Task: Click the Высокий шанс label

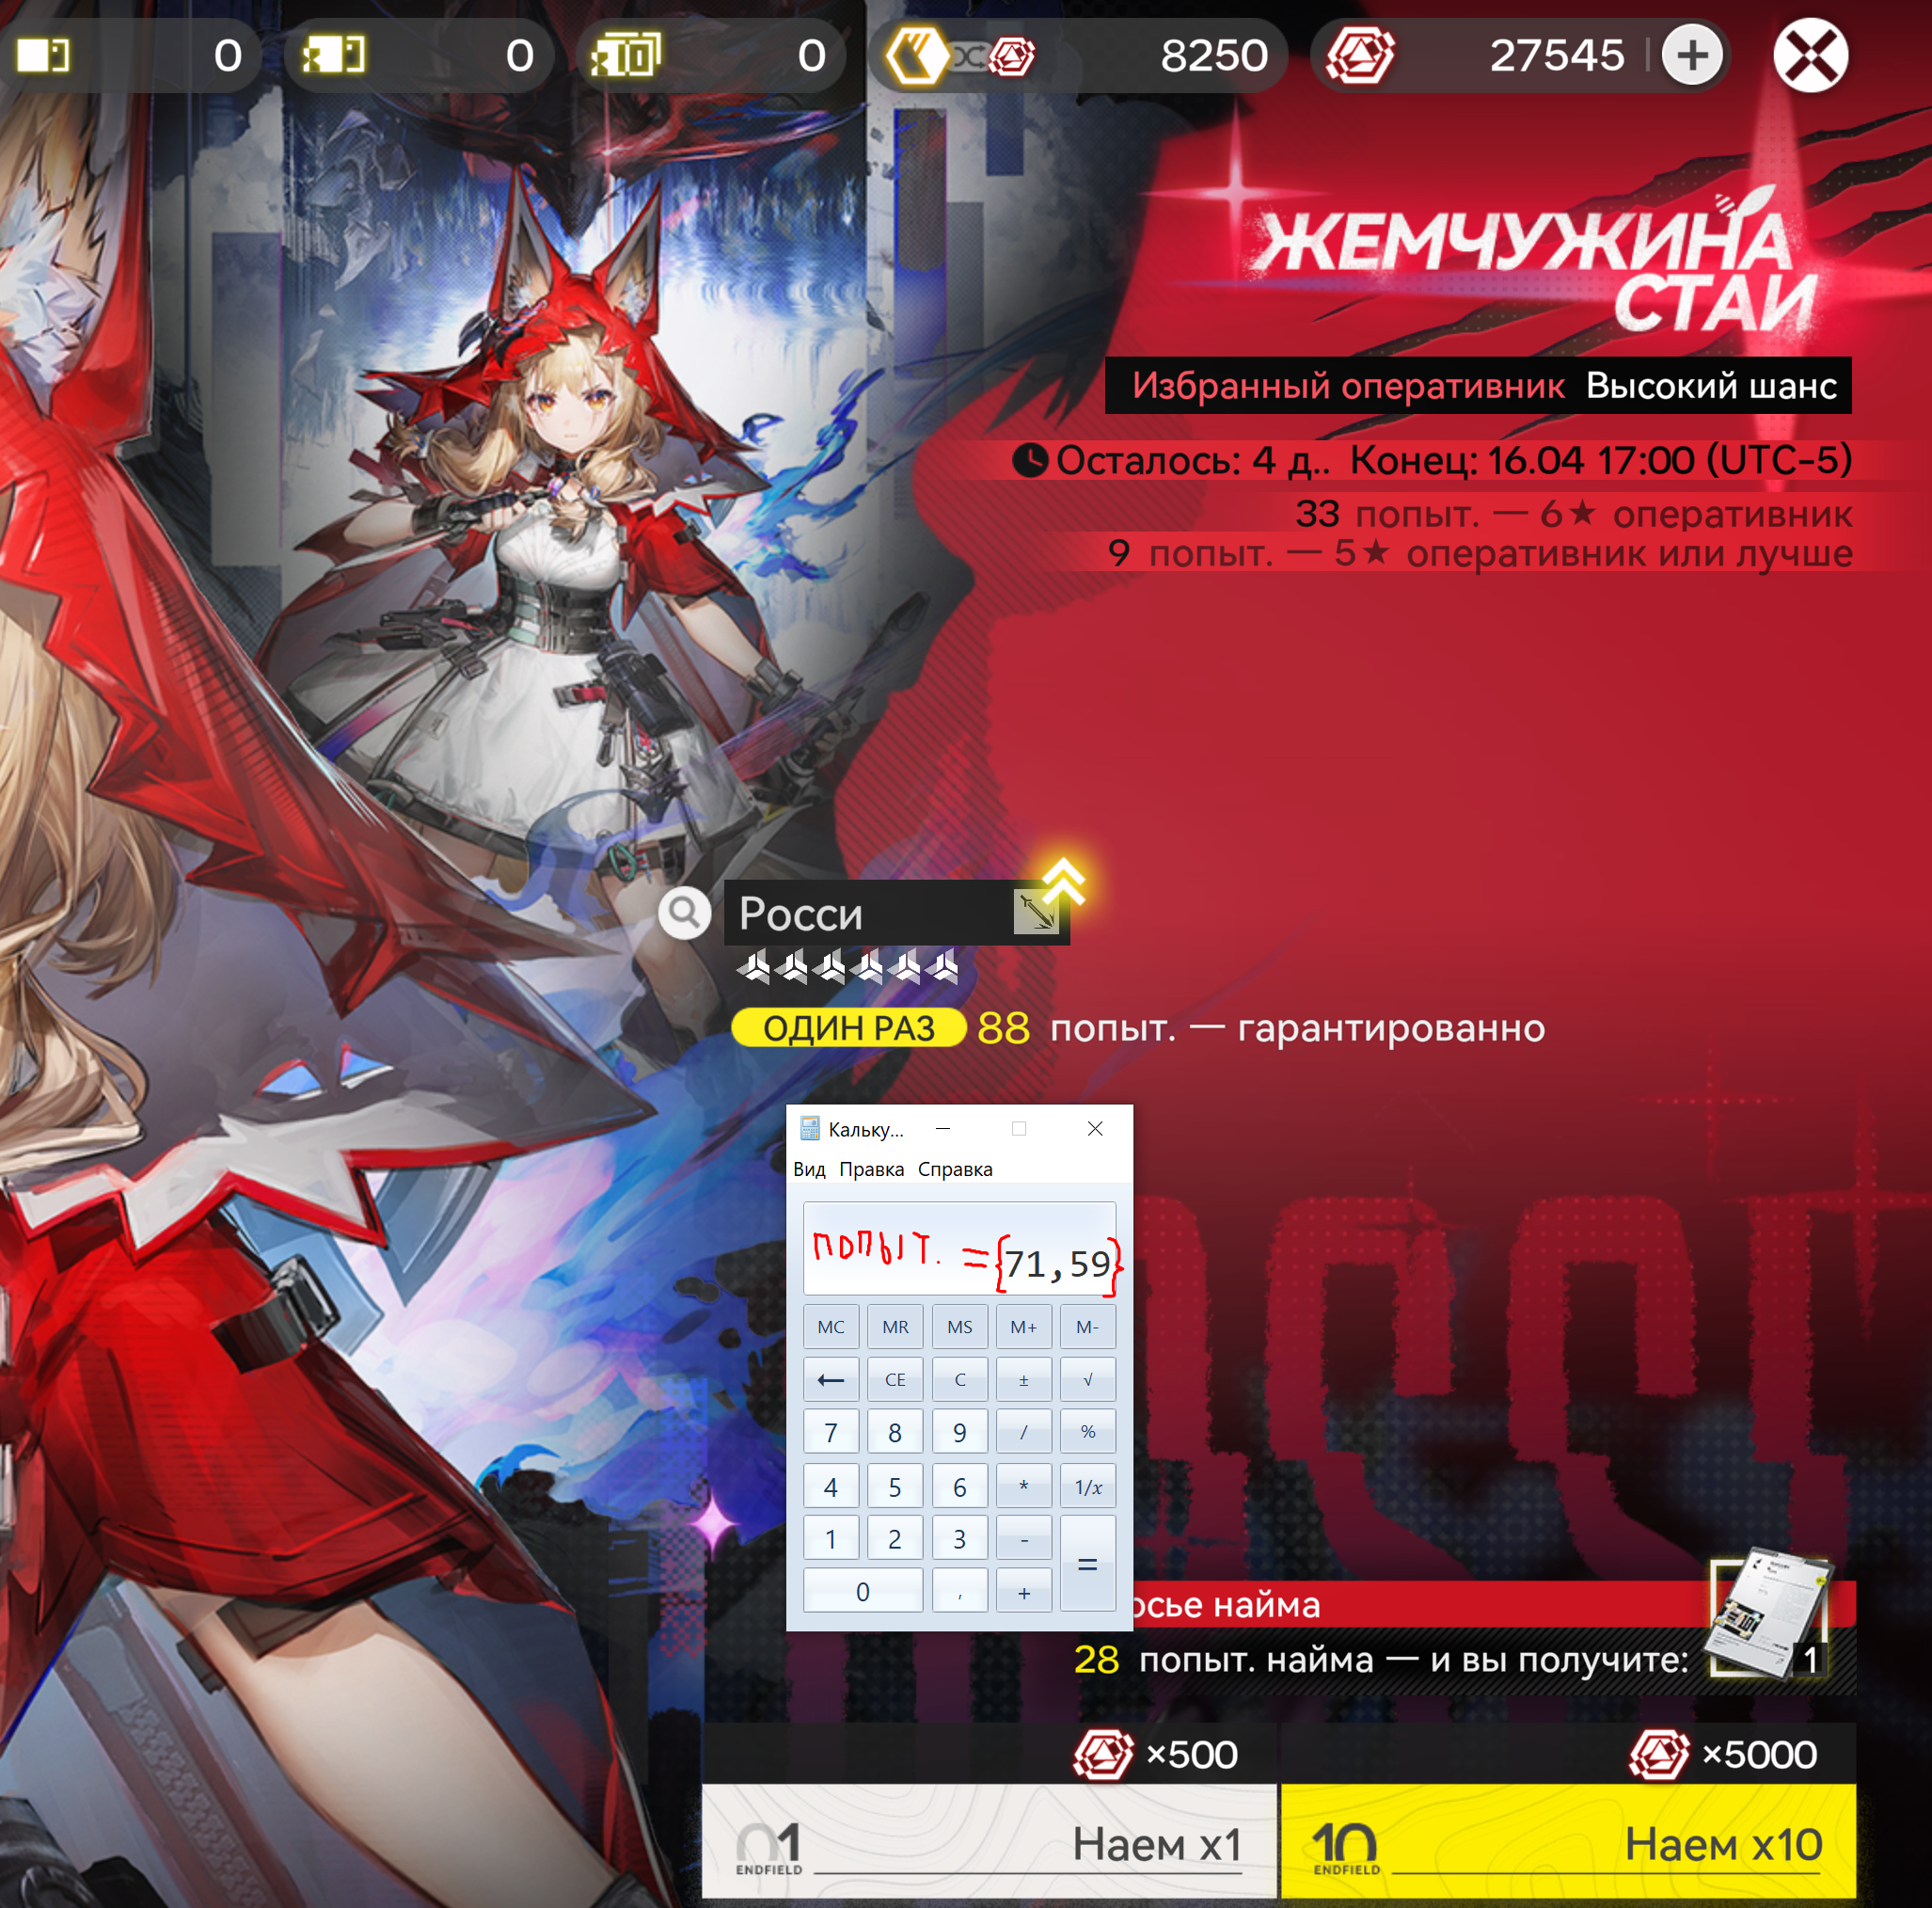Action: click(x=1711, y=386)
